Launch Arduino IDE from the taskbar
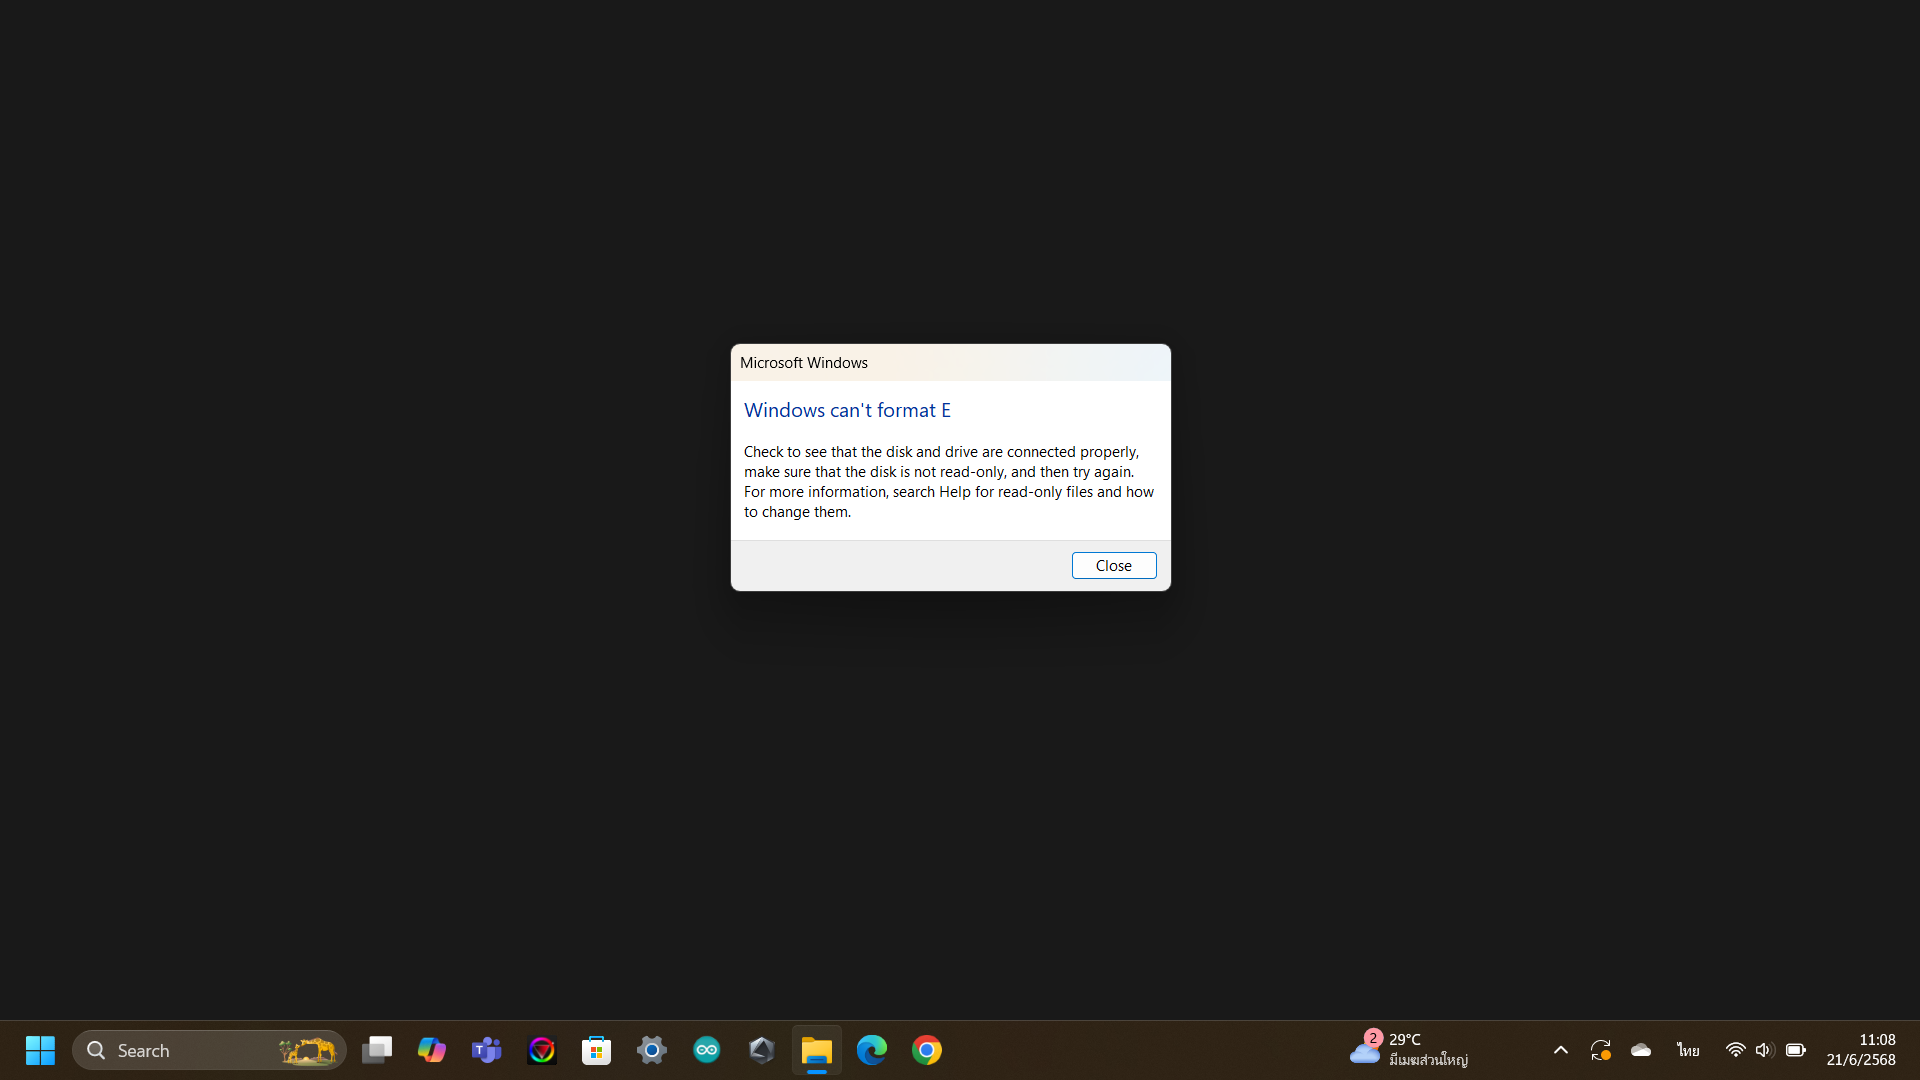 point(707,1050)
